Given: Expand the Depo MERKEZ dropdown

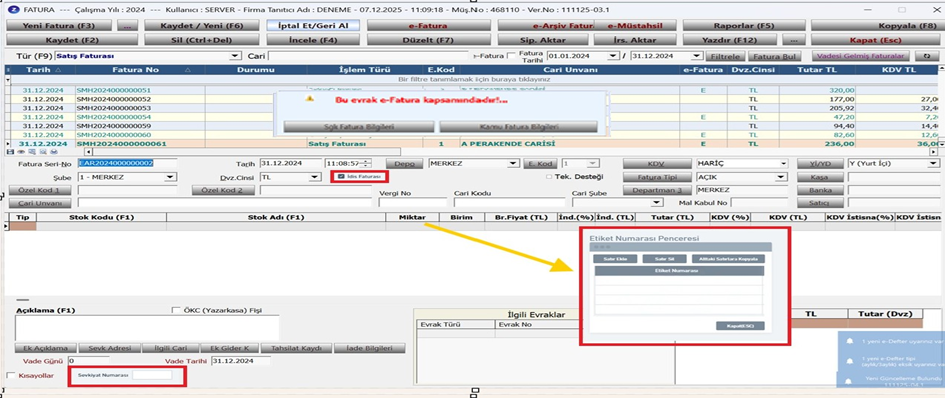Looking at the screenshot, I should pos(513,164).
